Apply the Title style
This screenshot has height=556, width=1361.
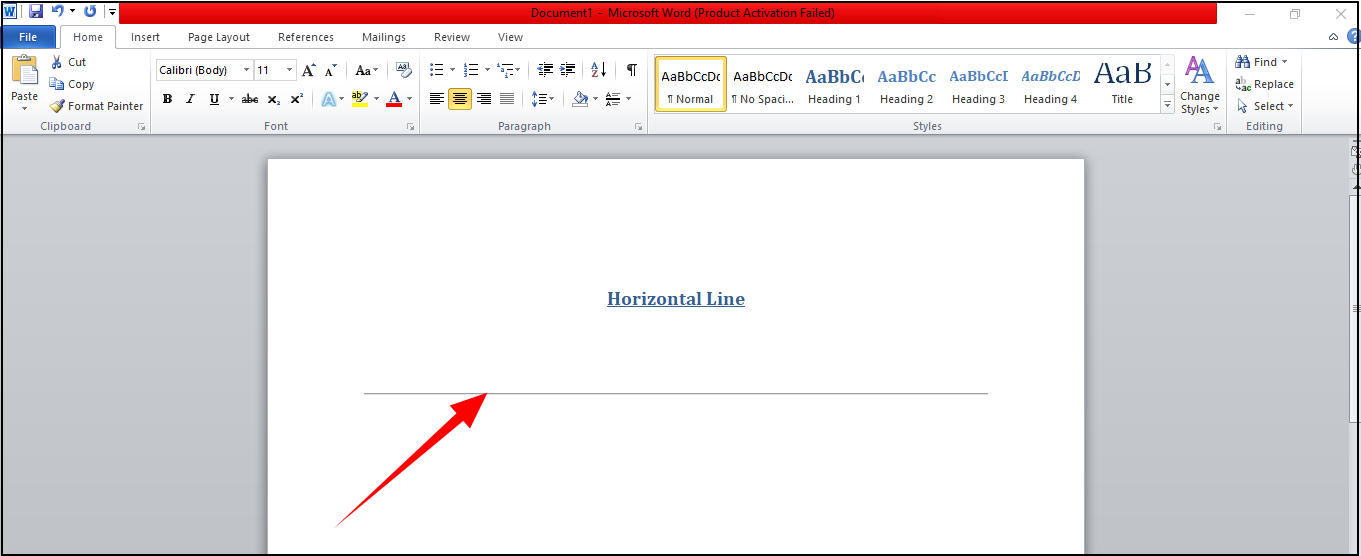click(x=1122, y=84)
